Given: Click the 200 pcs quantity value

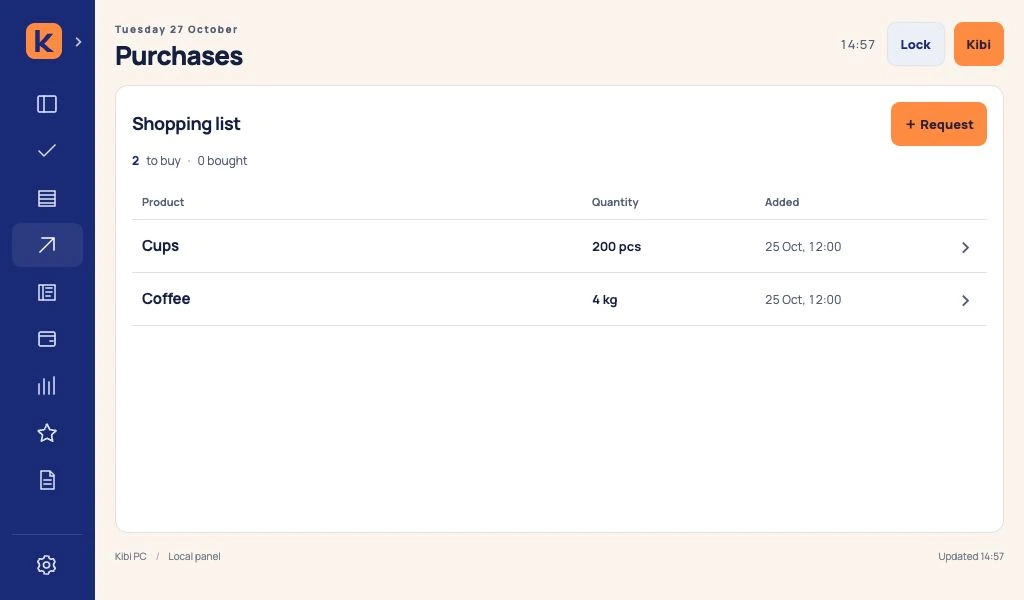Looking at the screenshot, I should pos(616,247).
